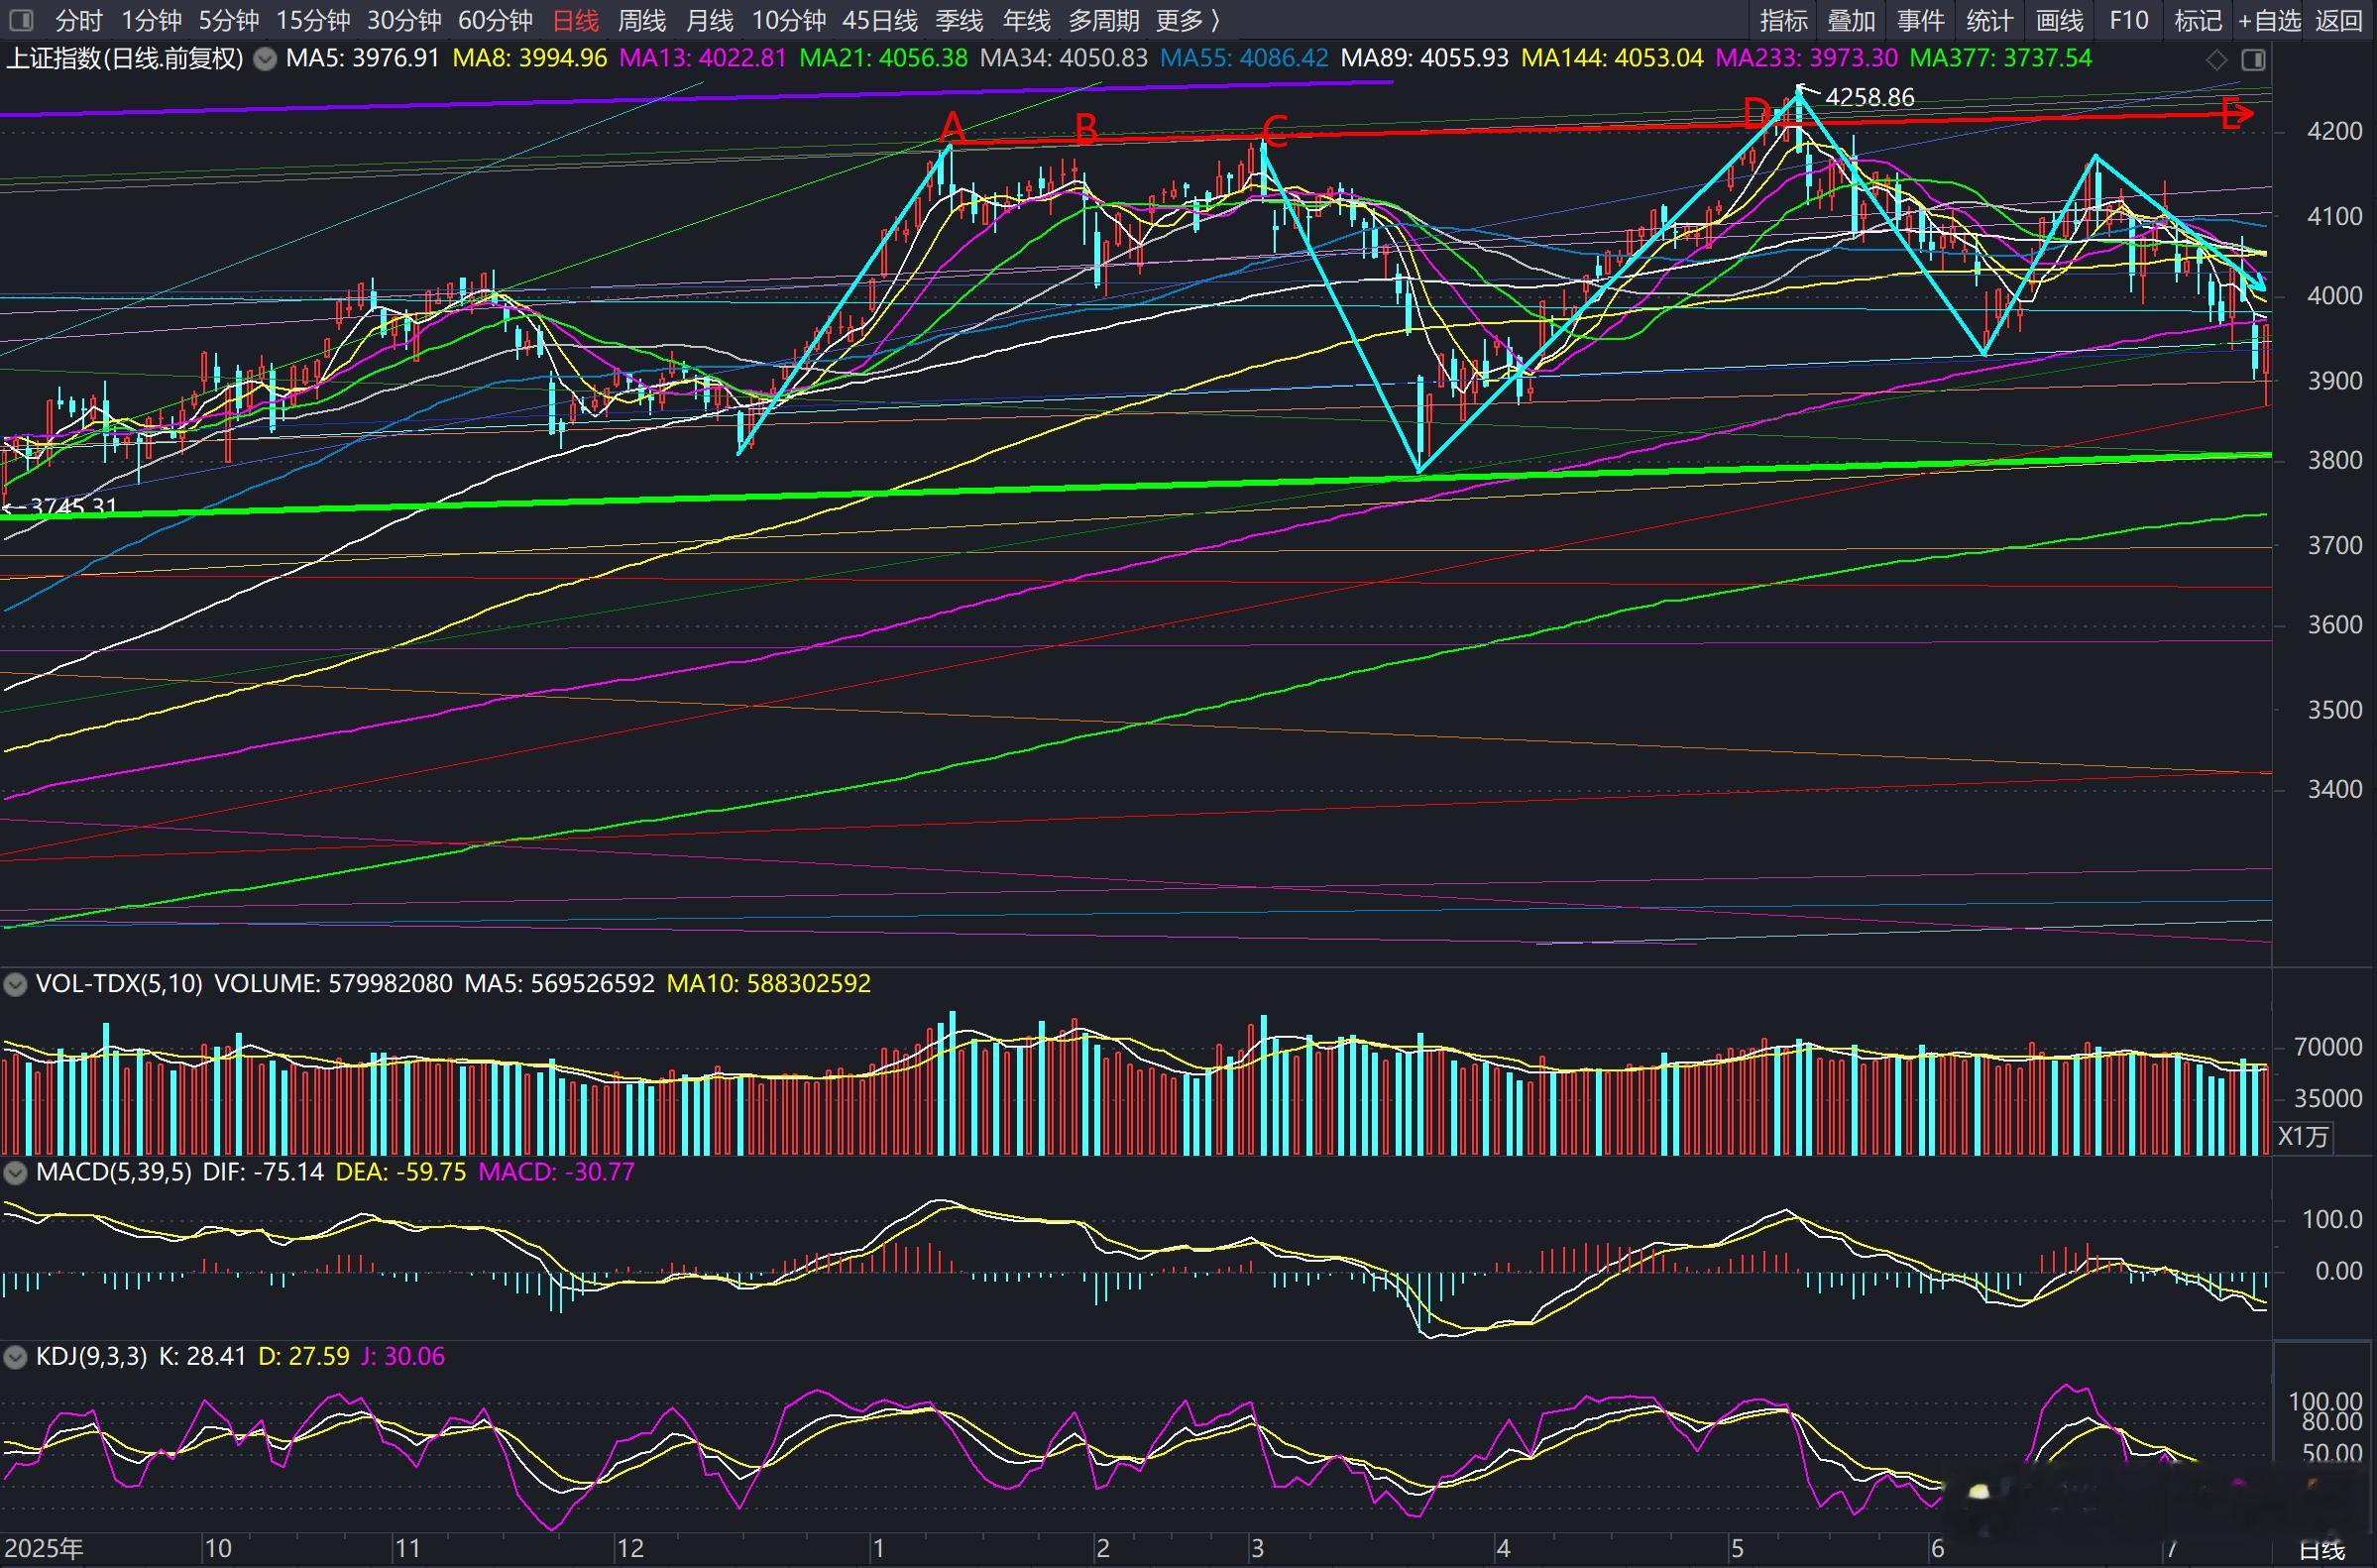Open the 上证指数 indicator settings circle
The width and height of the screenshot is (2377, 1568).
(x=265, y=59)
